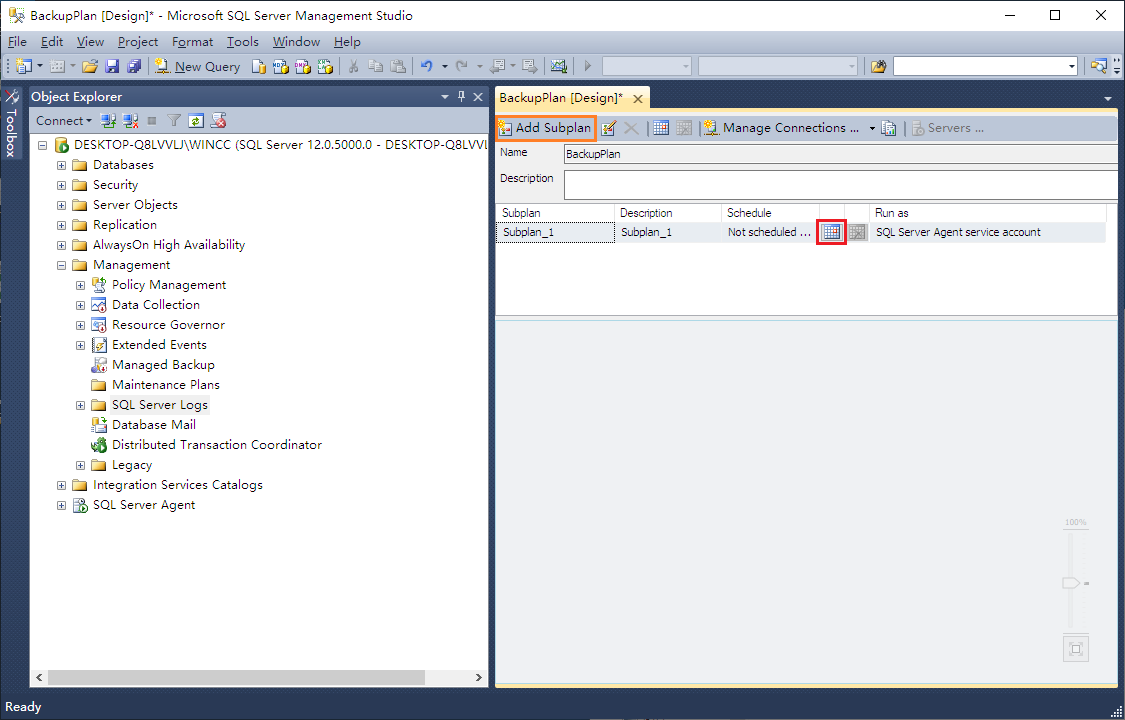This screenshot has width=1125, height=720.
Task: Open the Object Explorer window position dropdown
Action: [445, 96]
